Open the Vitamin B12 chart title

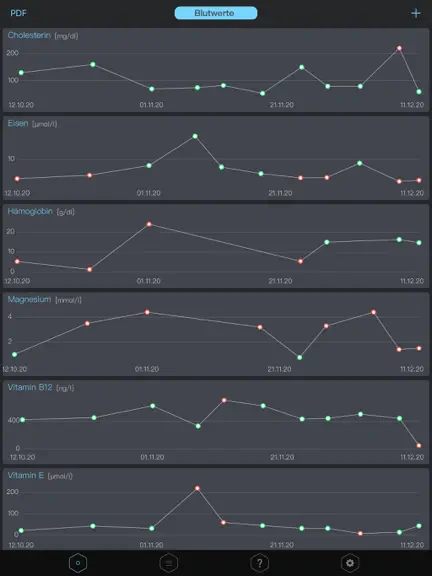point(30,387)
